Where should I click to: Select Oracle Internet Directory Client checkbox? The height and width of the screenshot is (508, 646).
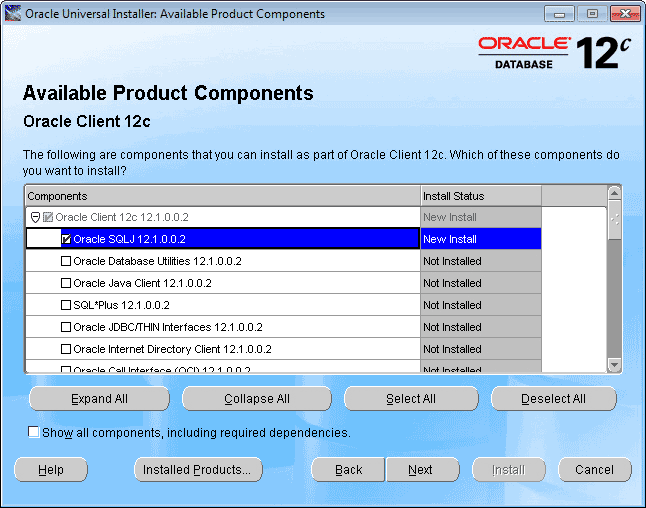point(66,349)
